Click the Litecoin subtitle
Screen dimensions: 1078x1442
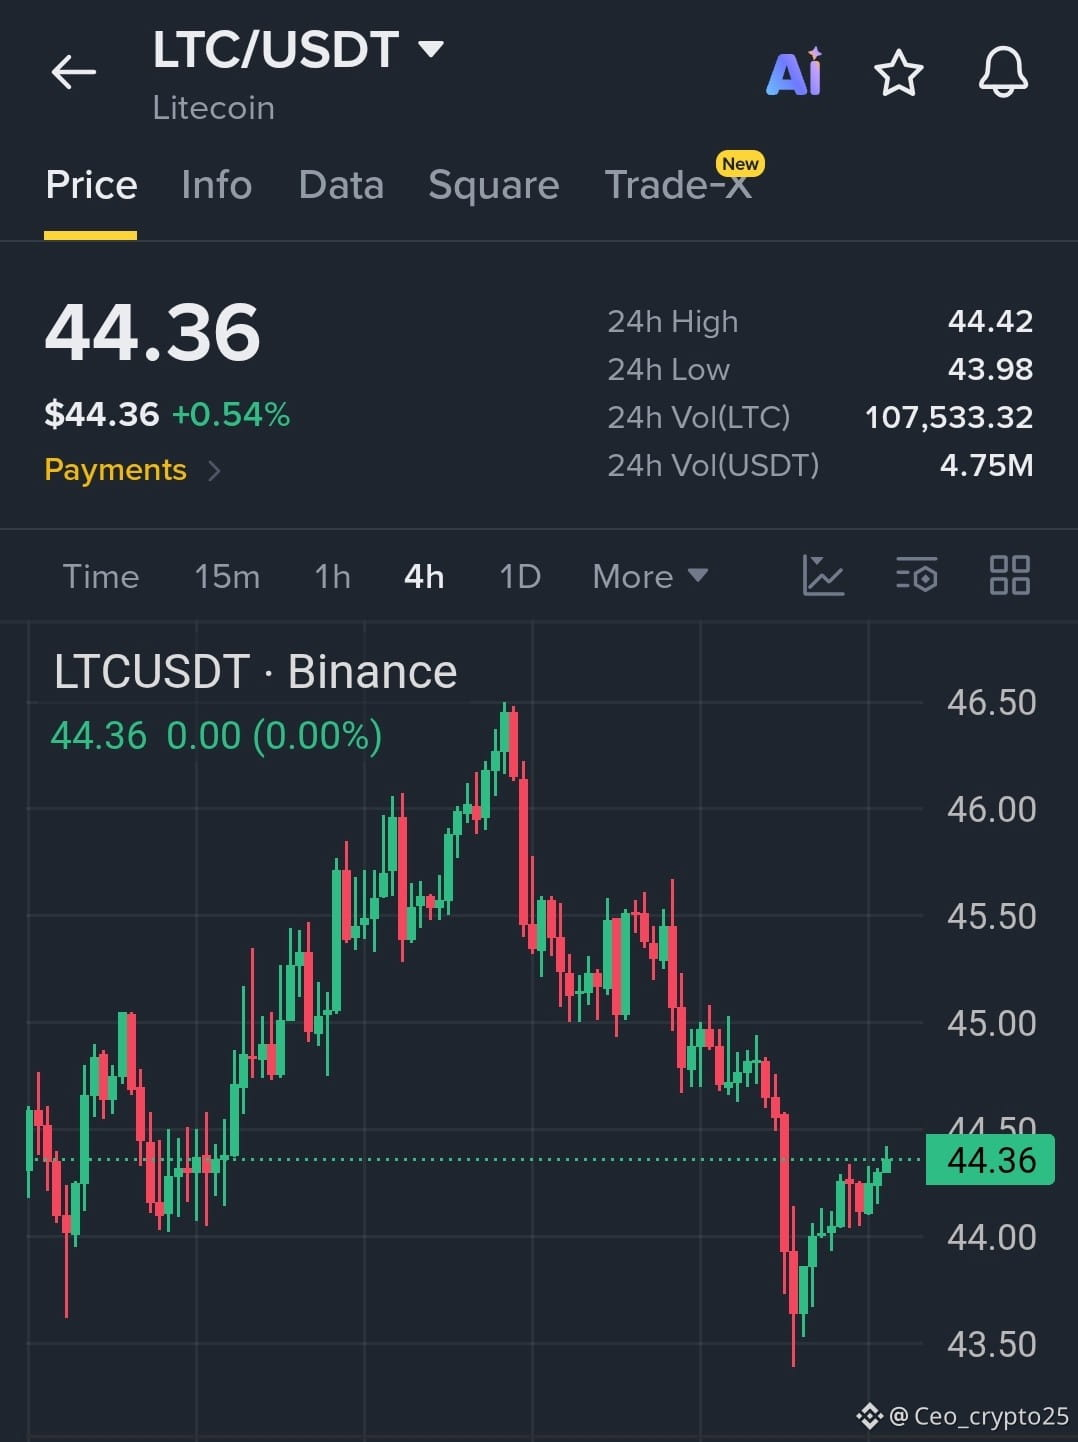coord(213,108)
